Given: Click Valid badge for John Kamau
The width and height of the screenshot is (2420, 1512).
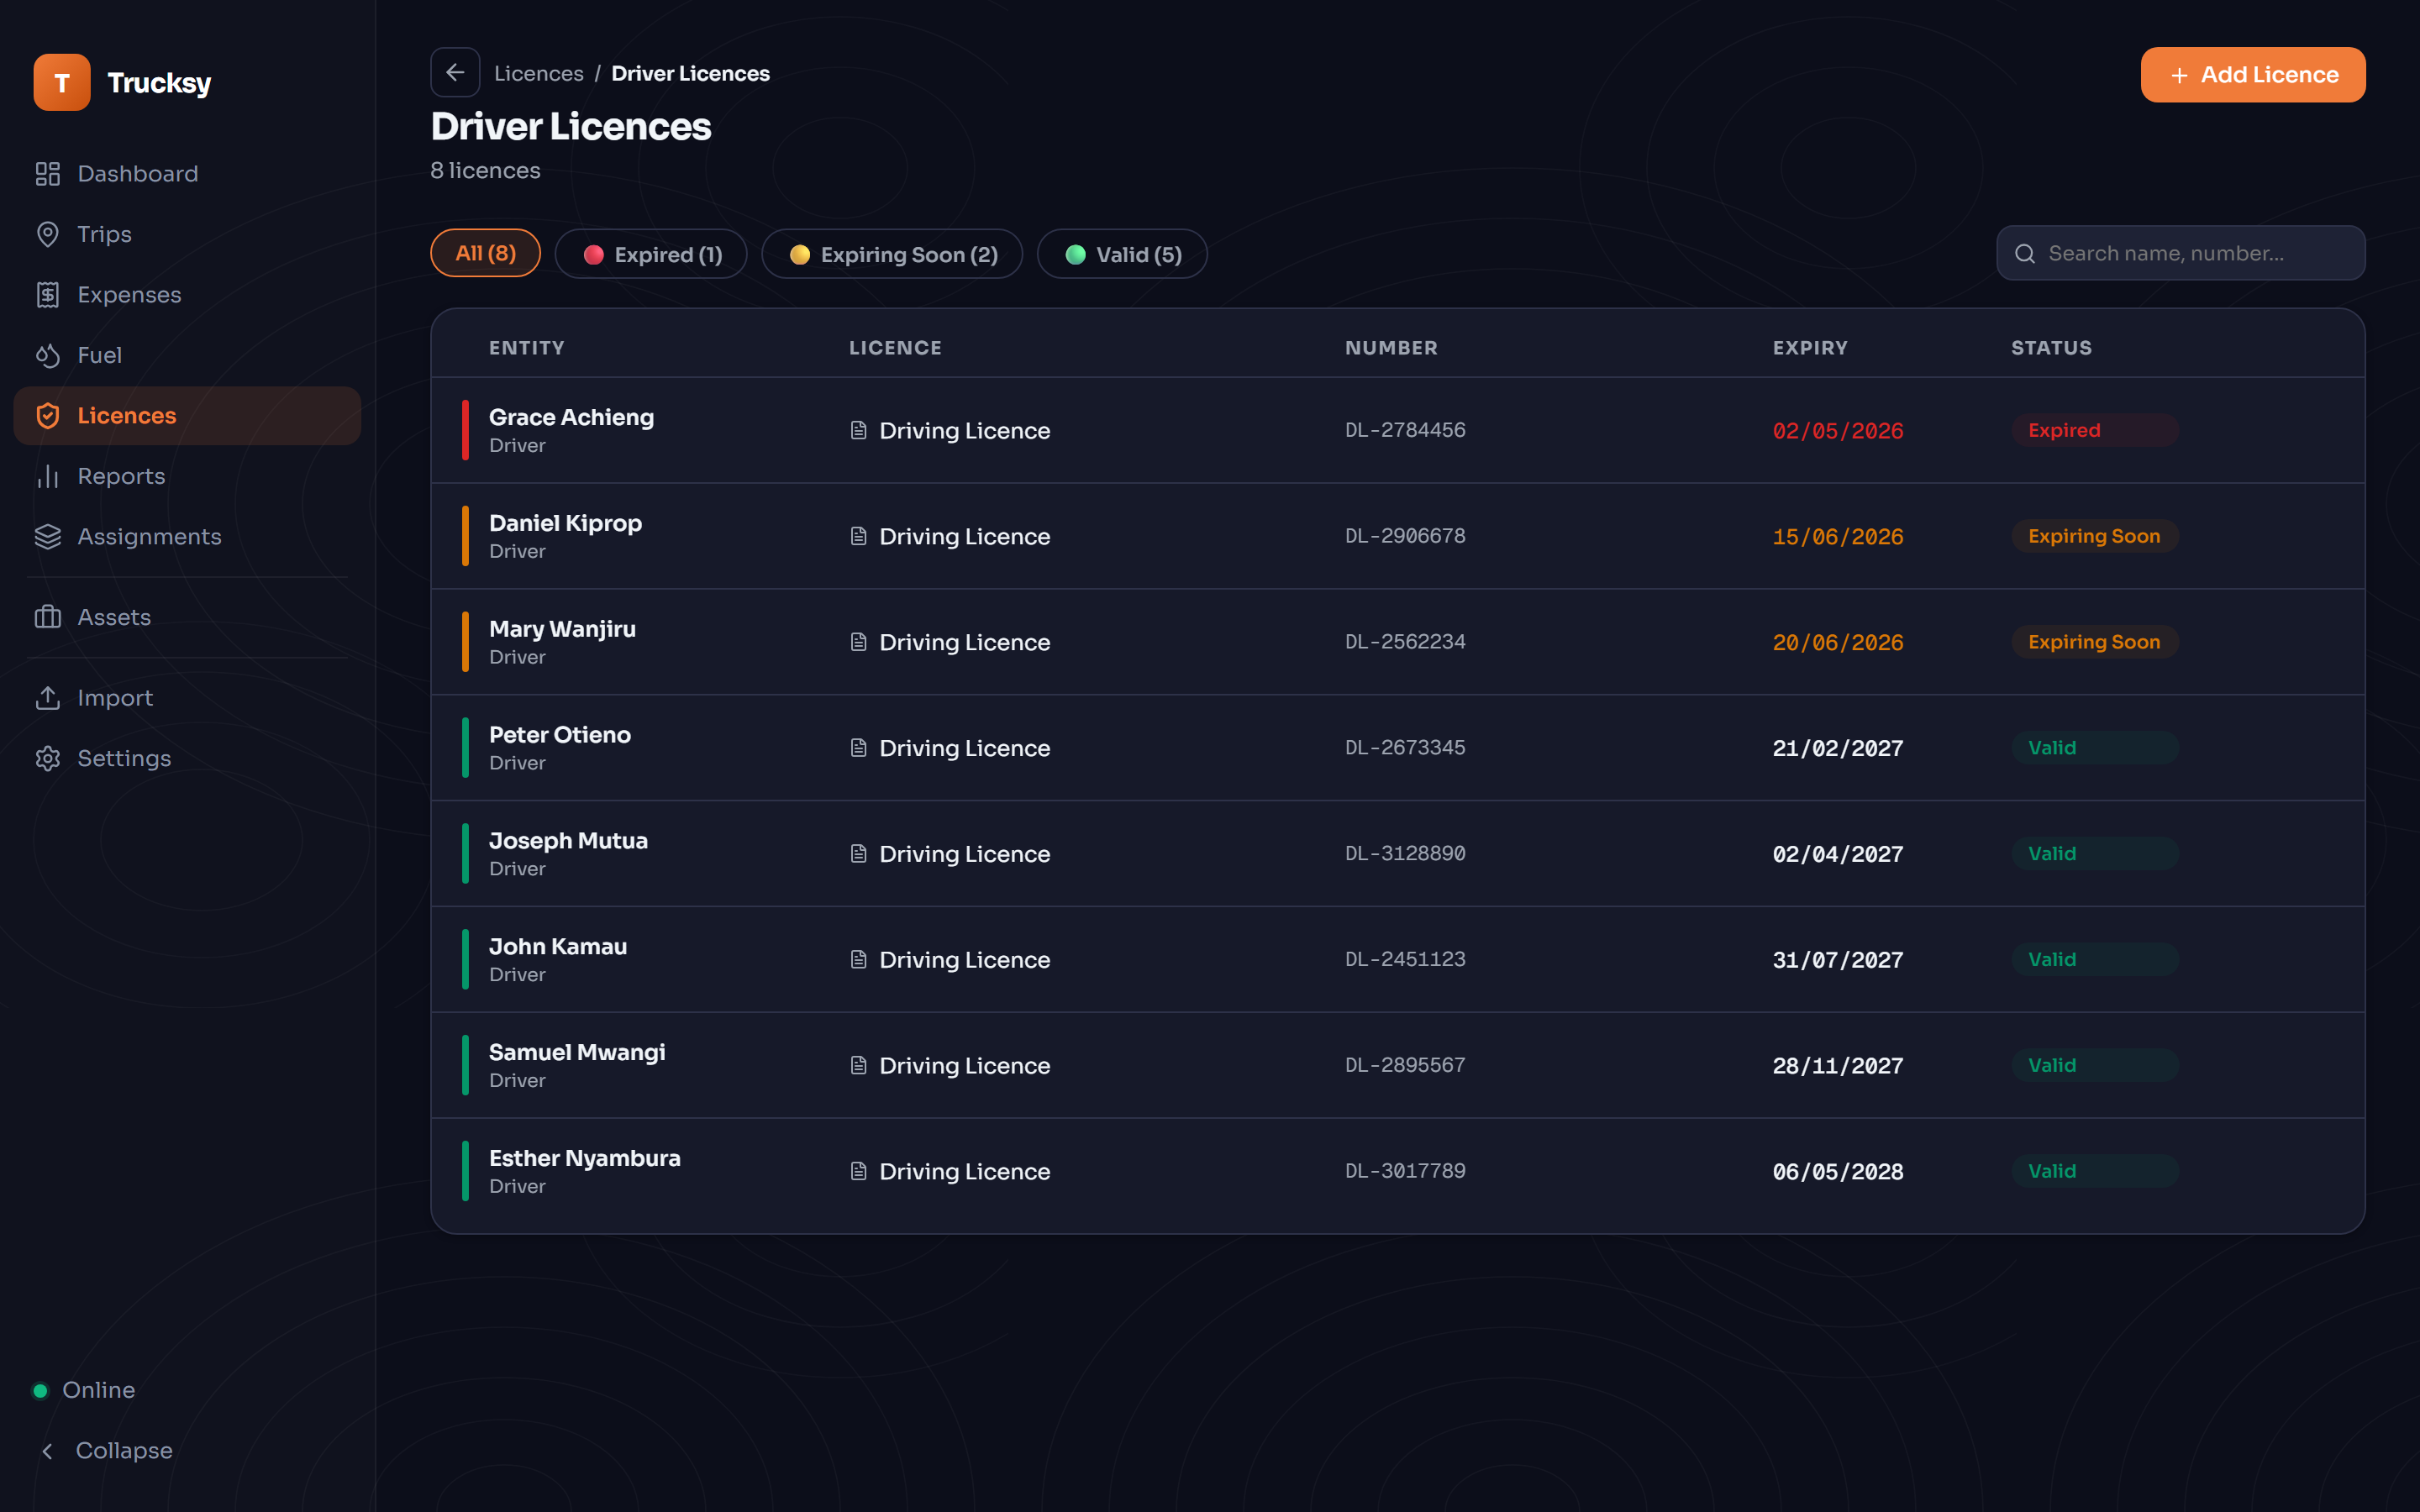Looking at the screenshot, I should pyautogui.click(x=2095, y=960).
